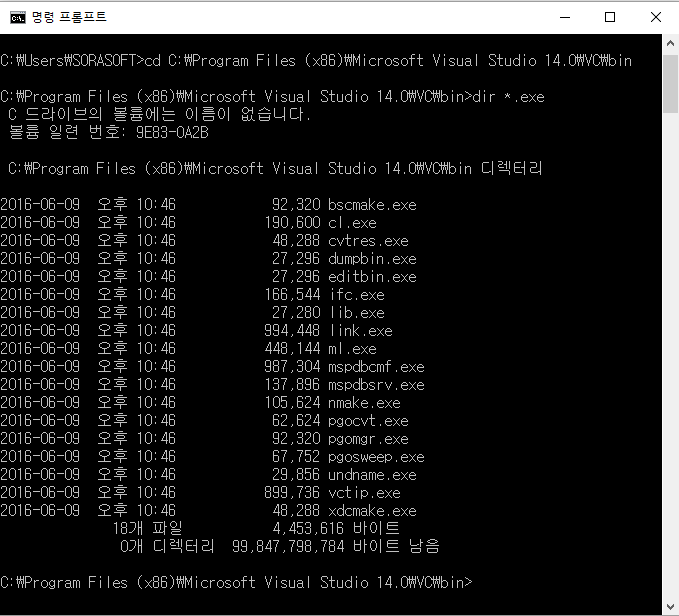Click the scrollbar up arrow
This screenshot has height=616, width=679.
(670, 43)
